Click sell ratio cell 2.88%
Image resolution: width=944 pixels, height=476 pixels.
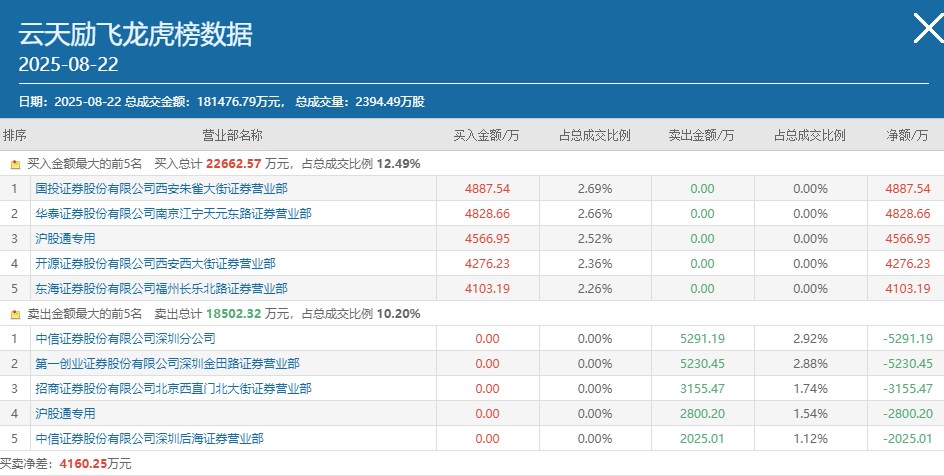[x=810, y=363]
